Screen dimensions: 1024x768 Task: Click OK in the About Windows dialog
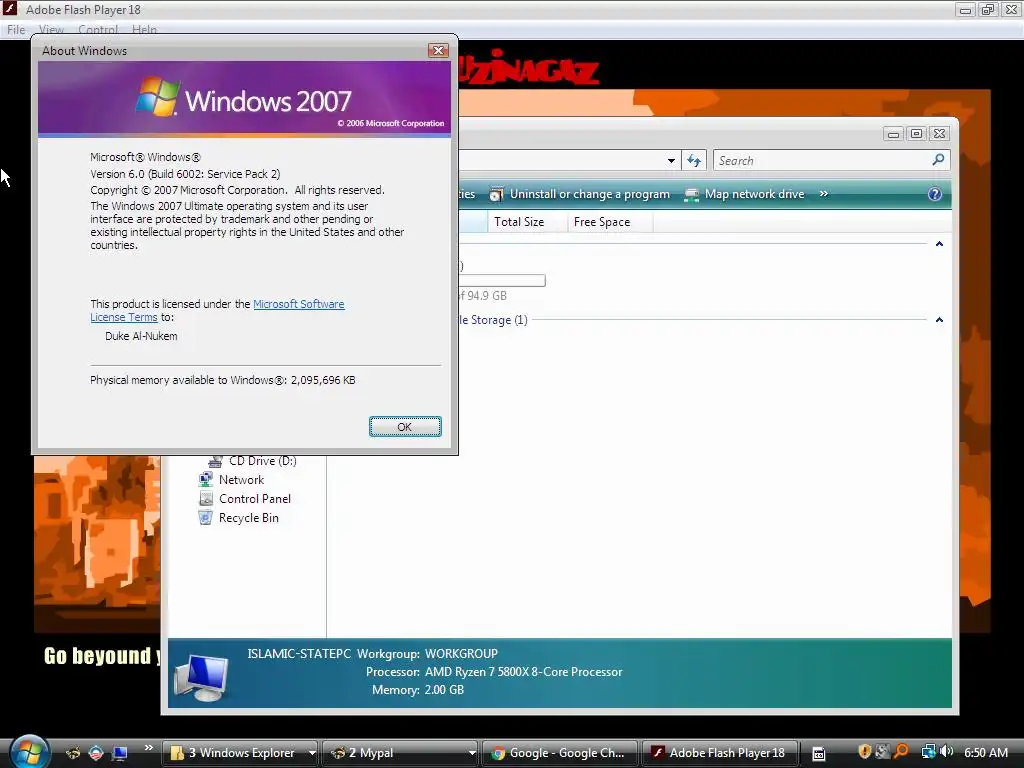coord(405,426)
